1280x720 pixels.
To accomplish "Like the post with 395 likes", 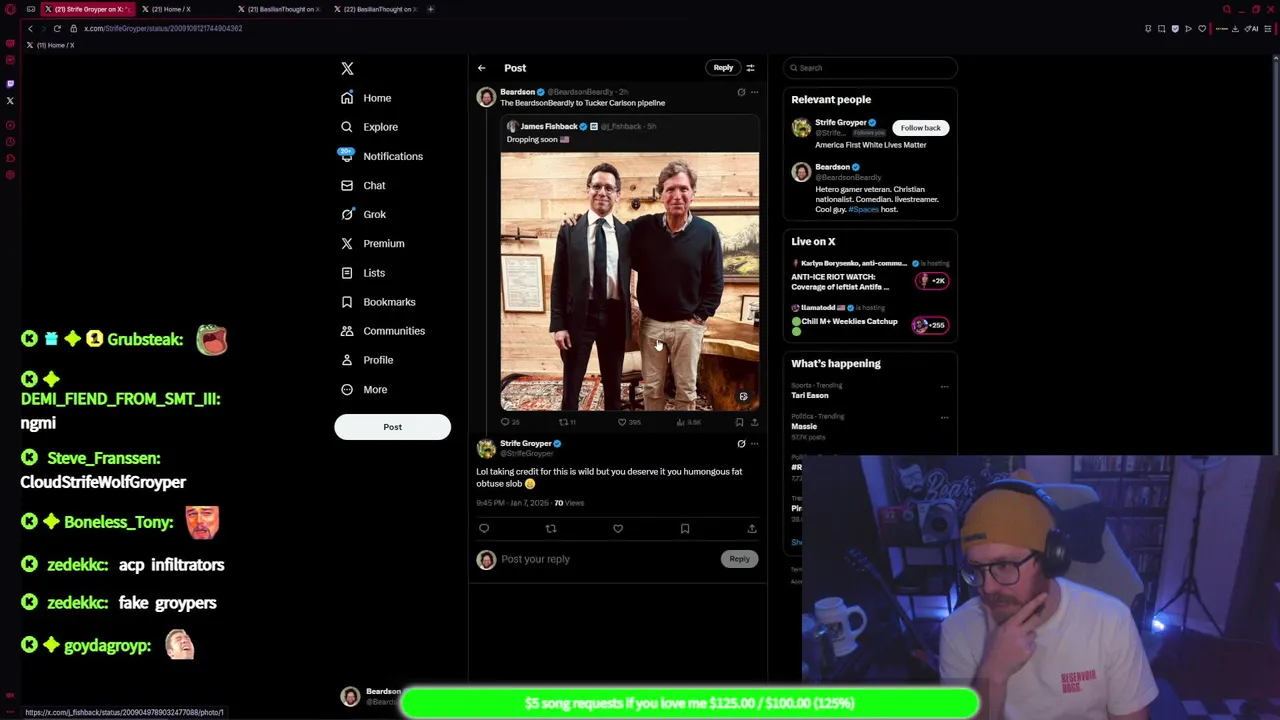I will pos(622,422).
